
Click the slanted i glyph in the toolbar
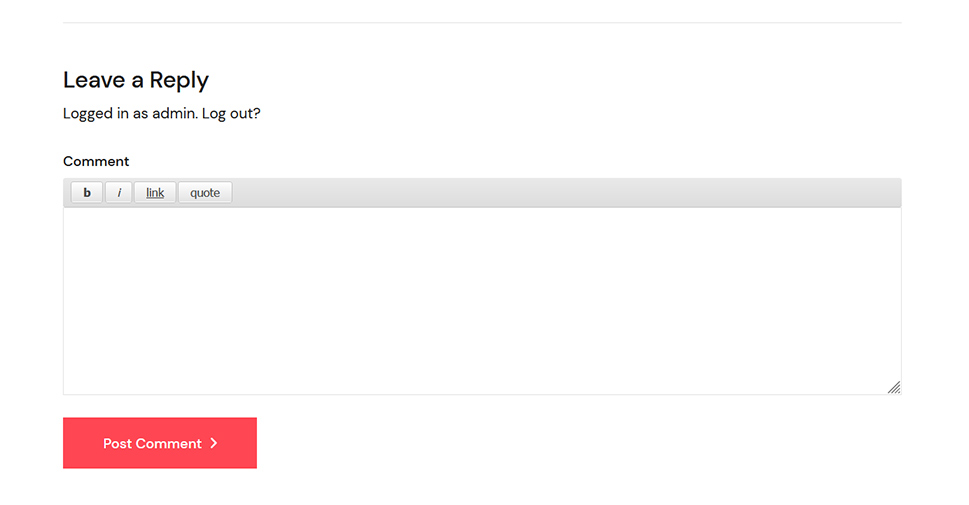click(119, 193)
